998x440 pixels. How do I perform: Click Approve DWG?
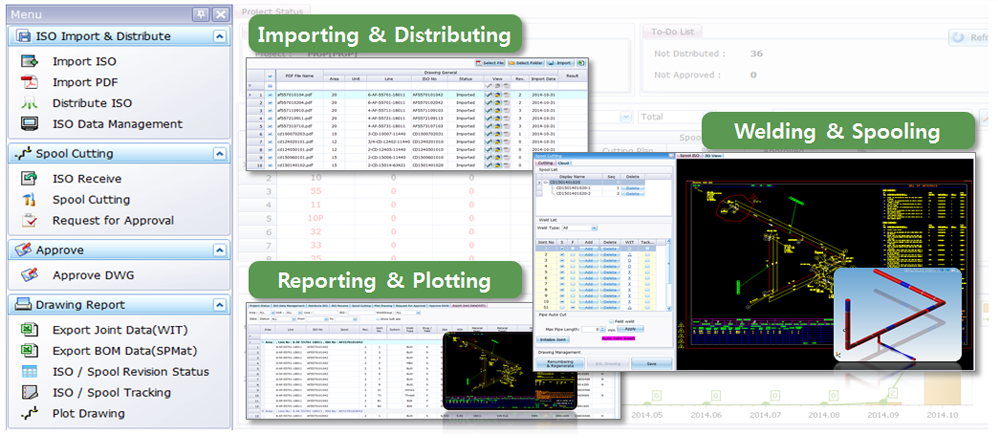92,275
